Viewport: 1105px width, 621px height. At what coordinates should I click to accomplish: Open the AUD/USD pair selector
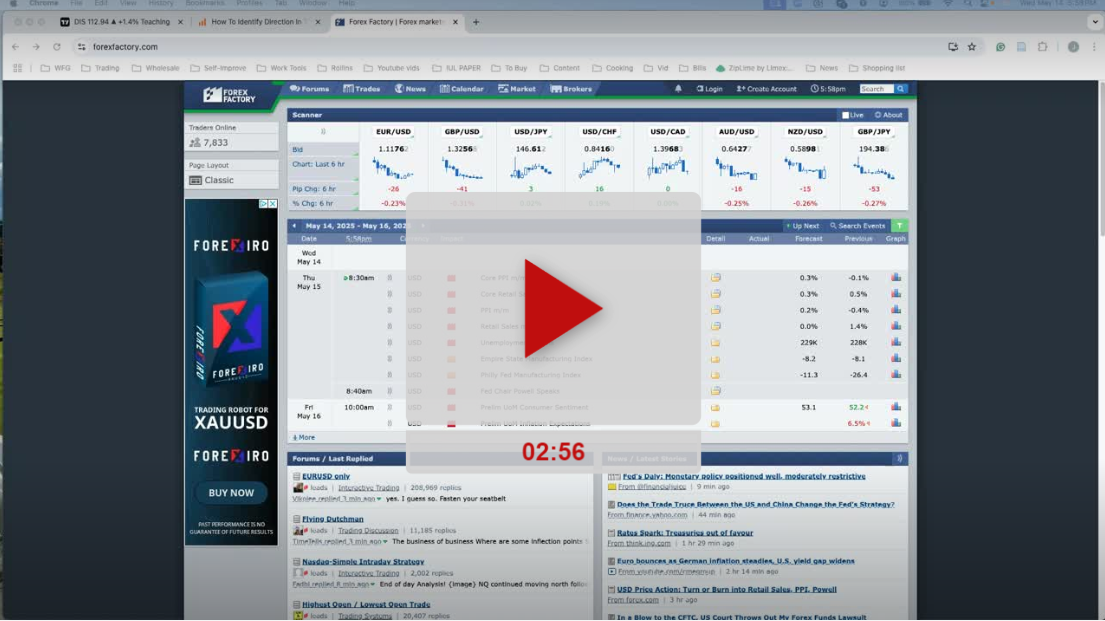tap(736, 132)
